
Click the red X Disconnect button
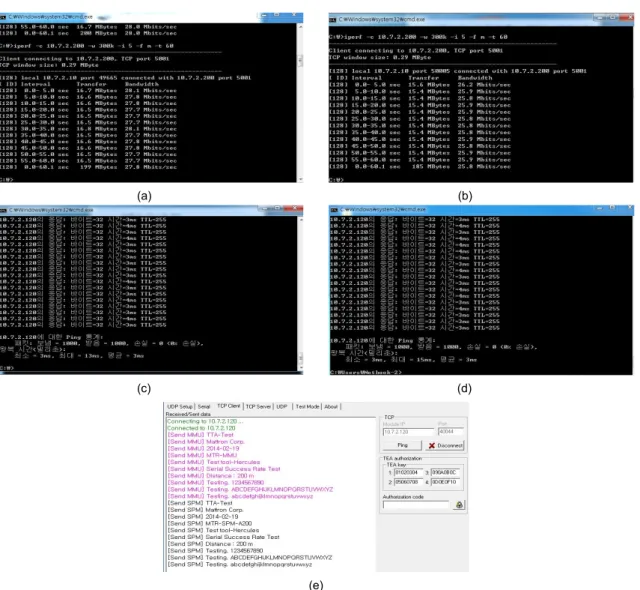445,446
